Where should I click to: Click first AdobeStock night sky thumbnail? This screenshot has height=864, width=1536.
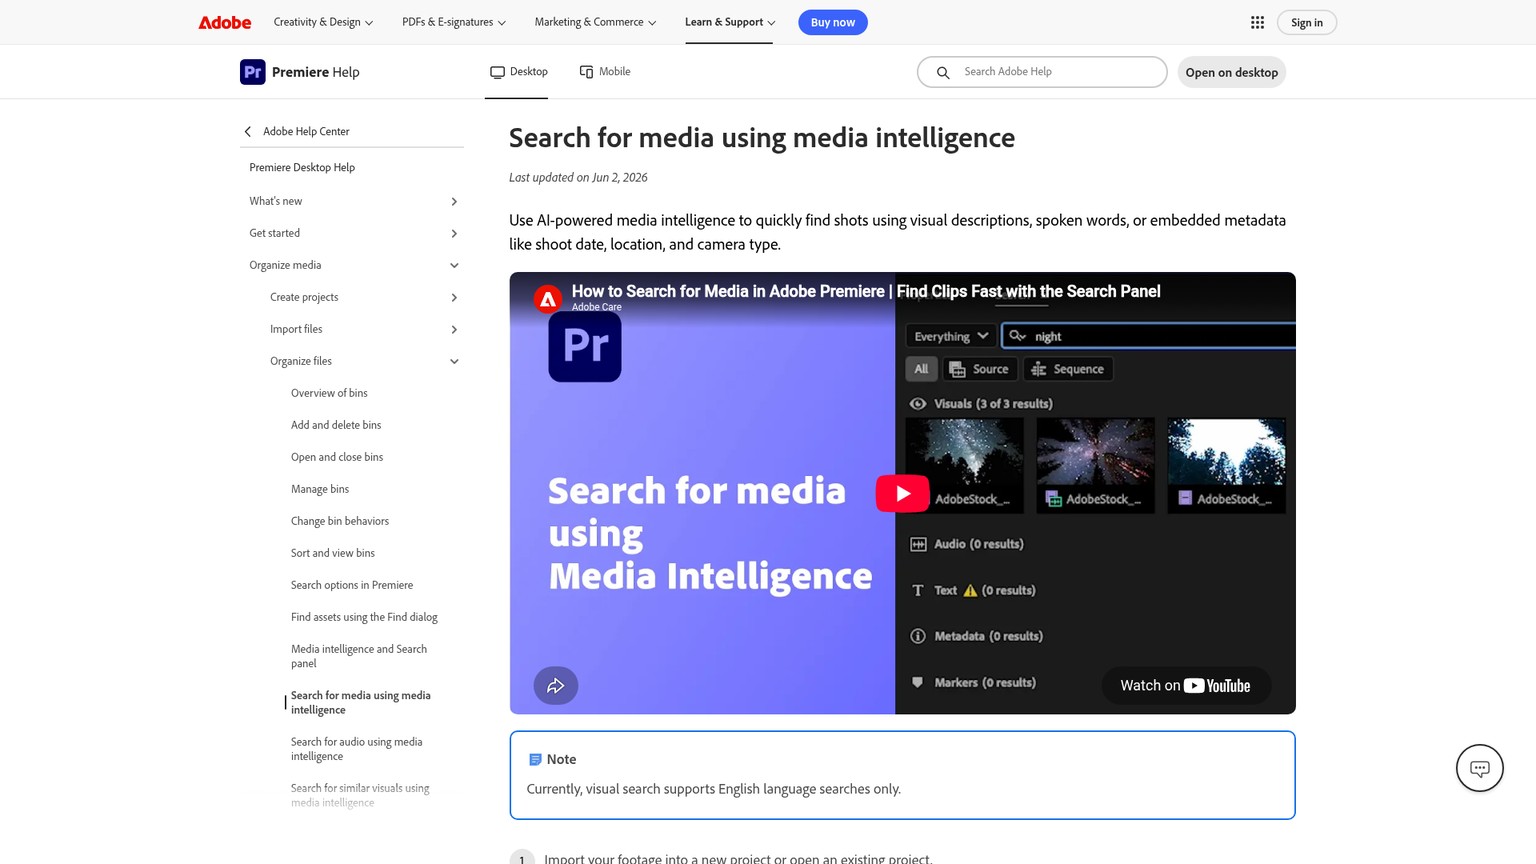pyautogui.click(x=964, y=465)
